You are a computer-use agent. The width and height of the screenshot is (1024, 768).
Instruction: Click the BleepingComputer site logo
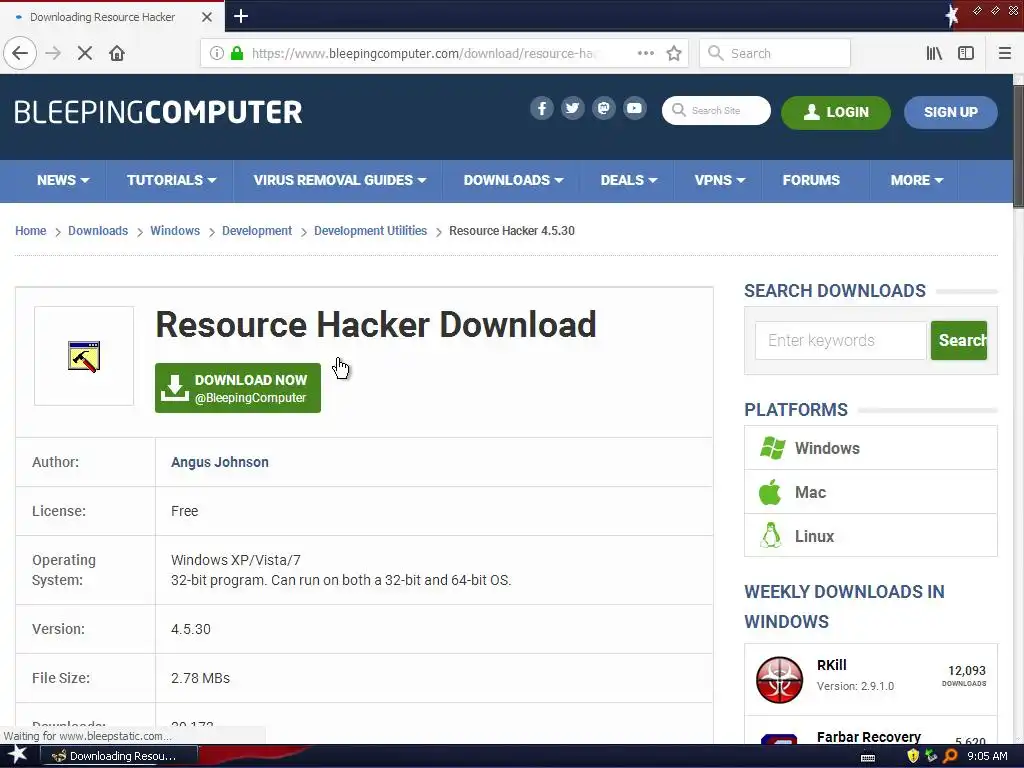pyautogui.click(x=158, y=112)
